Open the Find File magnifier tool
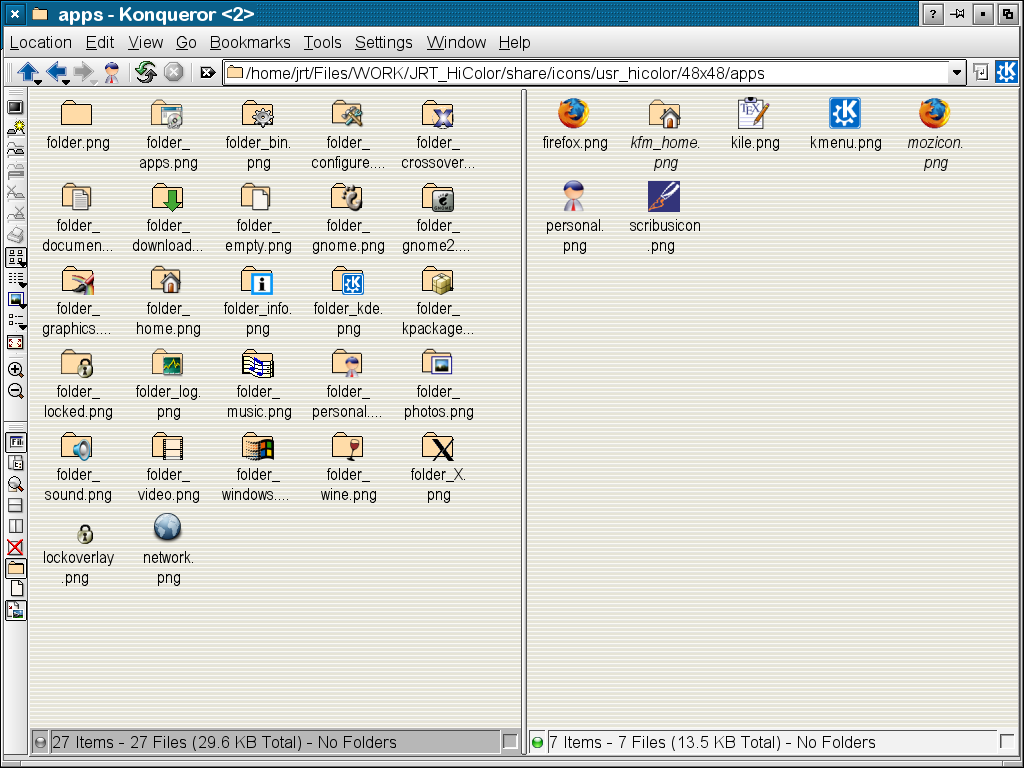 click(16, 484)
